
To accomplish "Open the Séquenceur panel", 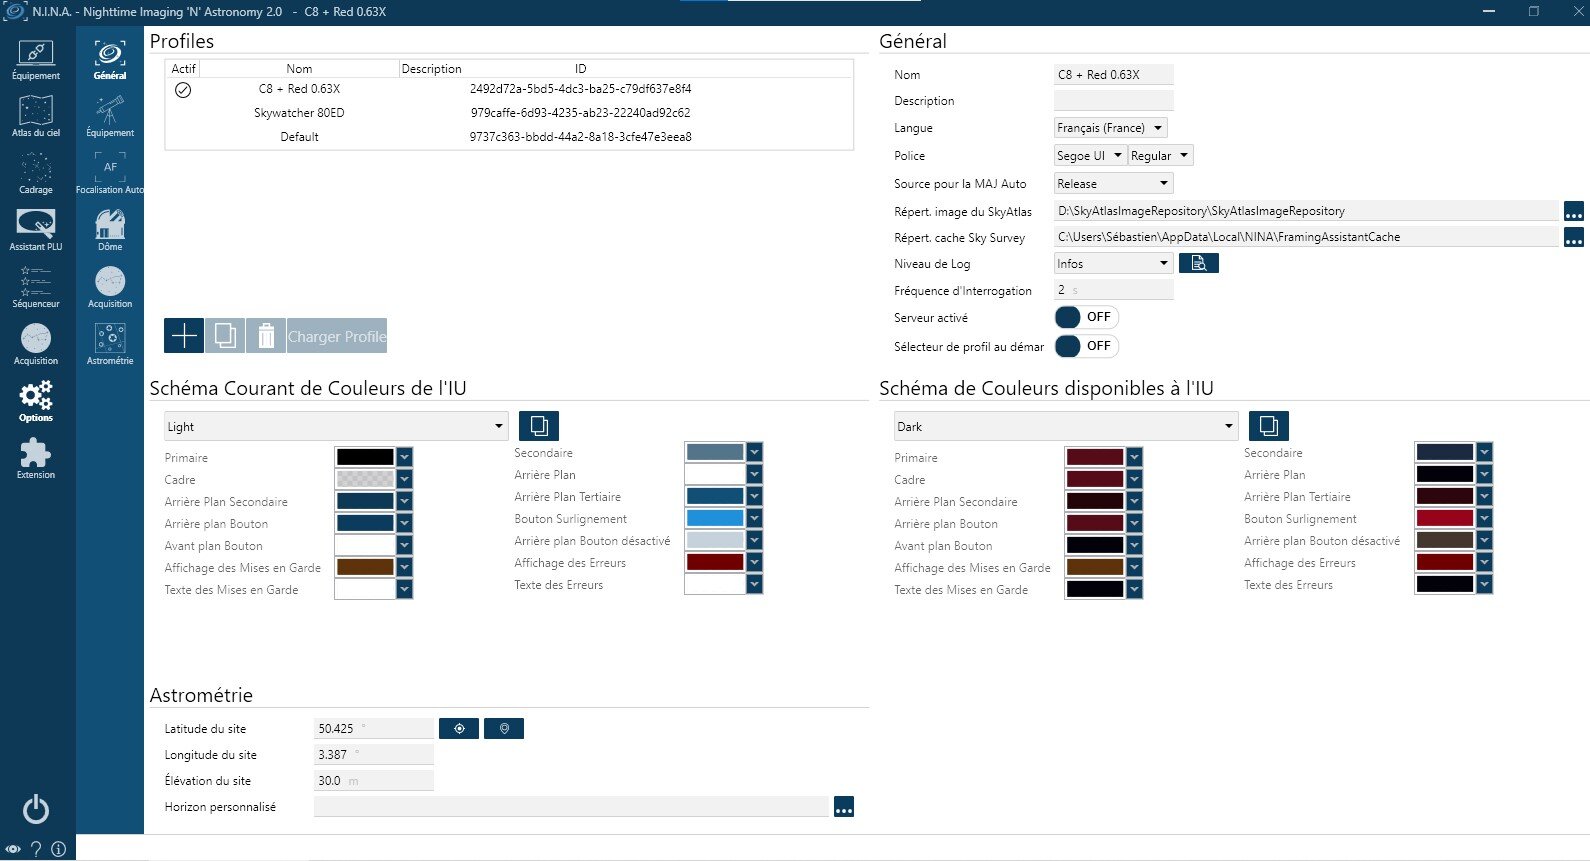I will coord(36,287).
